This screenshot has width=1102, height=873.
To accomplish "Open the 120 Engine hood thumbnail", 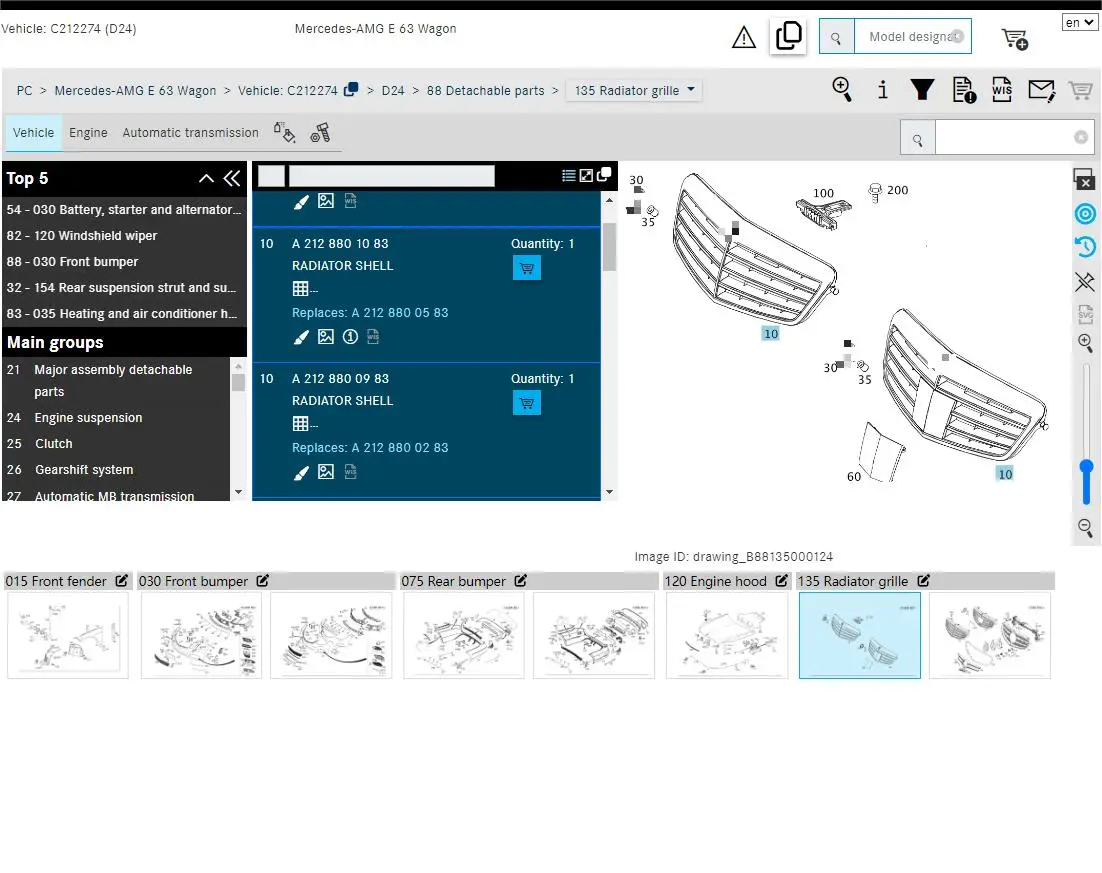I will point(727,635).
